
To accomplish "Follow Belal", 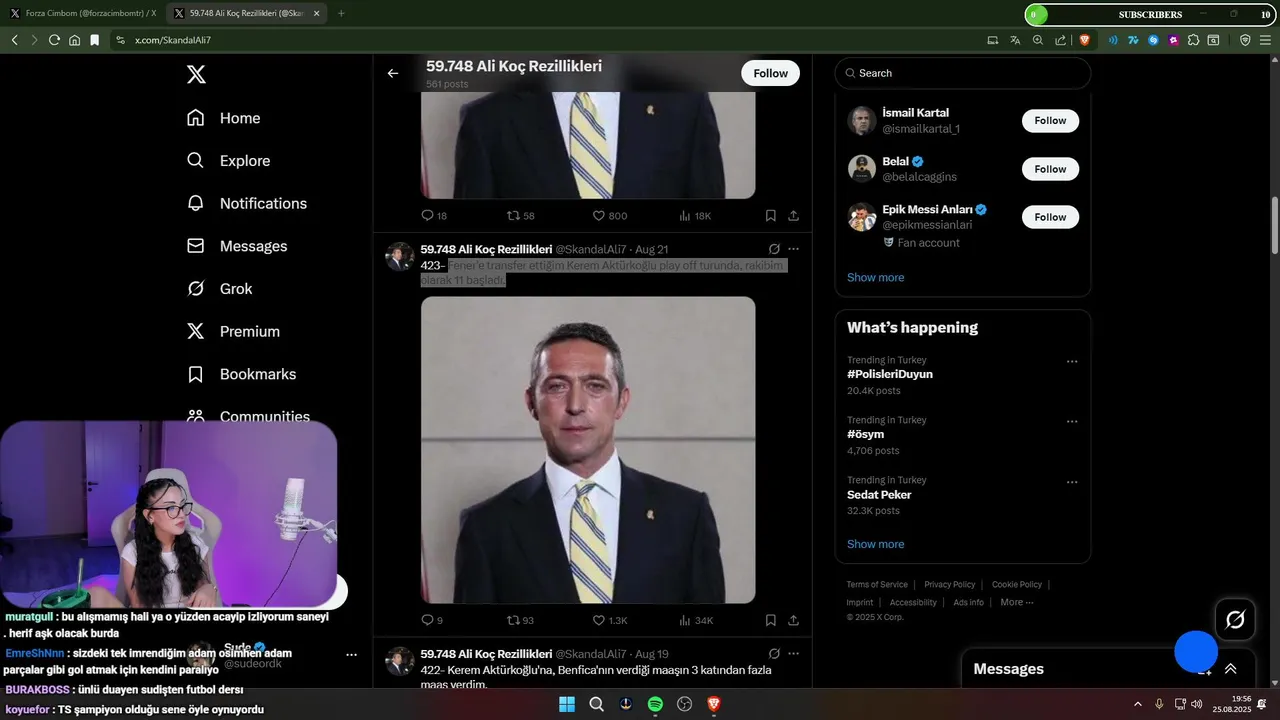I will pyautogui.click(x=1050, y=169).
